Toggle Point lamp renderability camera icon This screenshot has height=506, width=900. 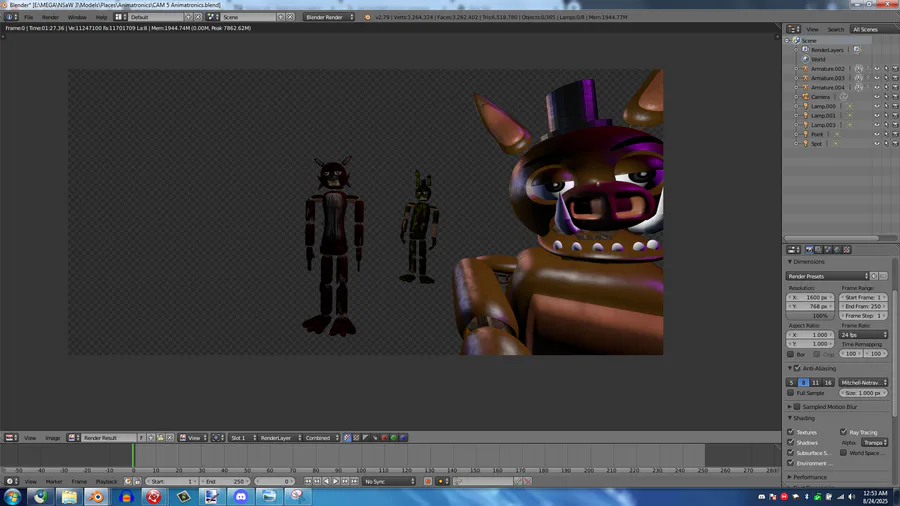click(895, 134)
